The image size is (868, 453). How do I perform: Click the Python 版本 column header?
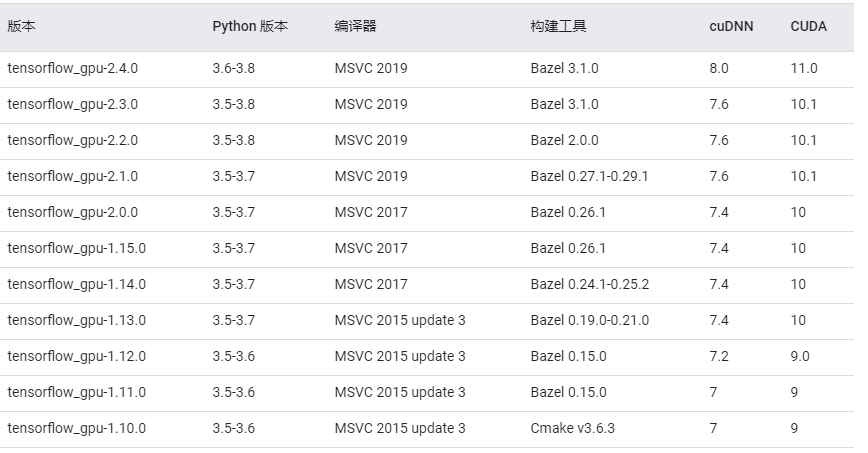250,26
